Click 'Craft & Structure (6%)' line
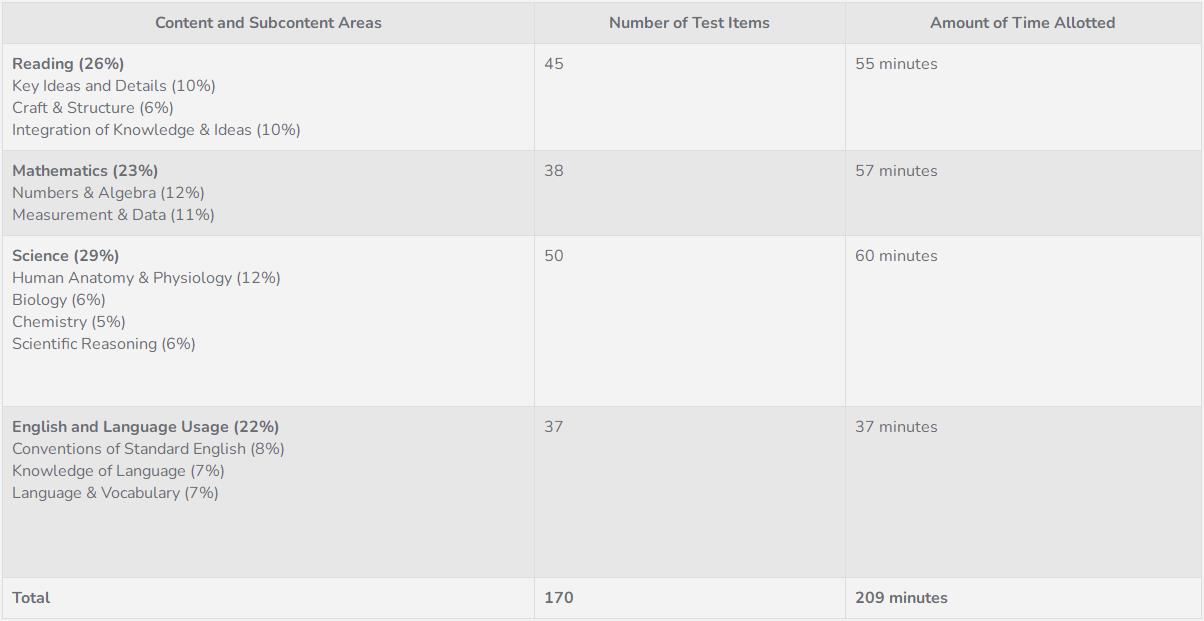 (93, 108)
